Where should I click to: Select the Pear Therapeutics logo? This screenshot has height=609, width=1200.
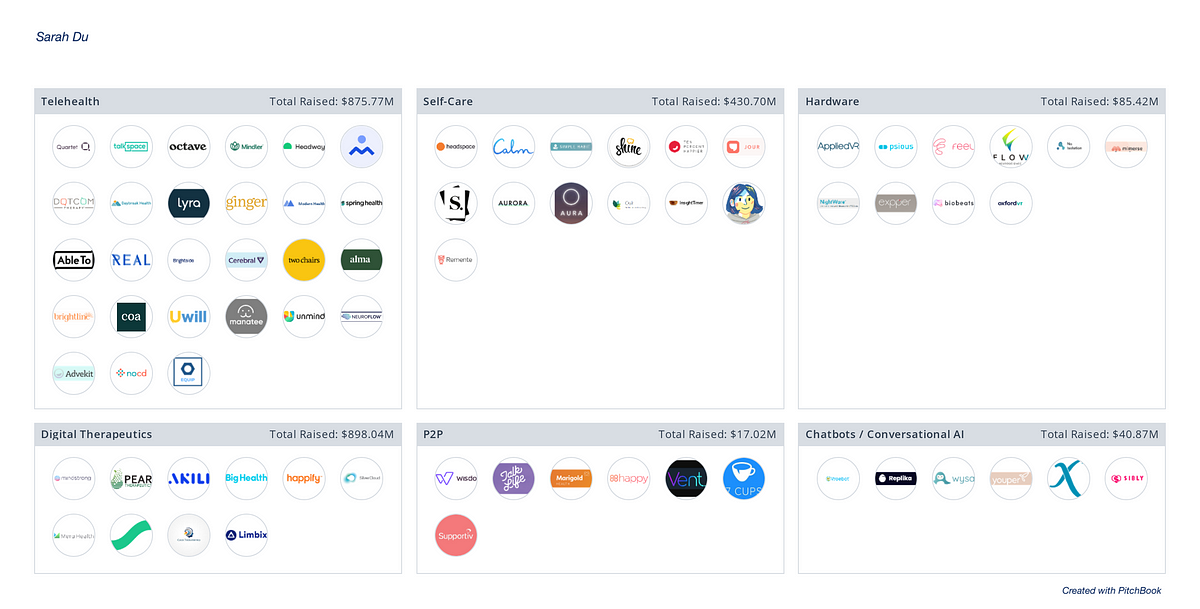coord(131,478)
